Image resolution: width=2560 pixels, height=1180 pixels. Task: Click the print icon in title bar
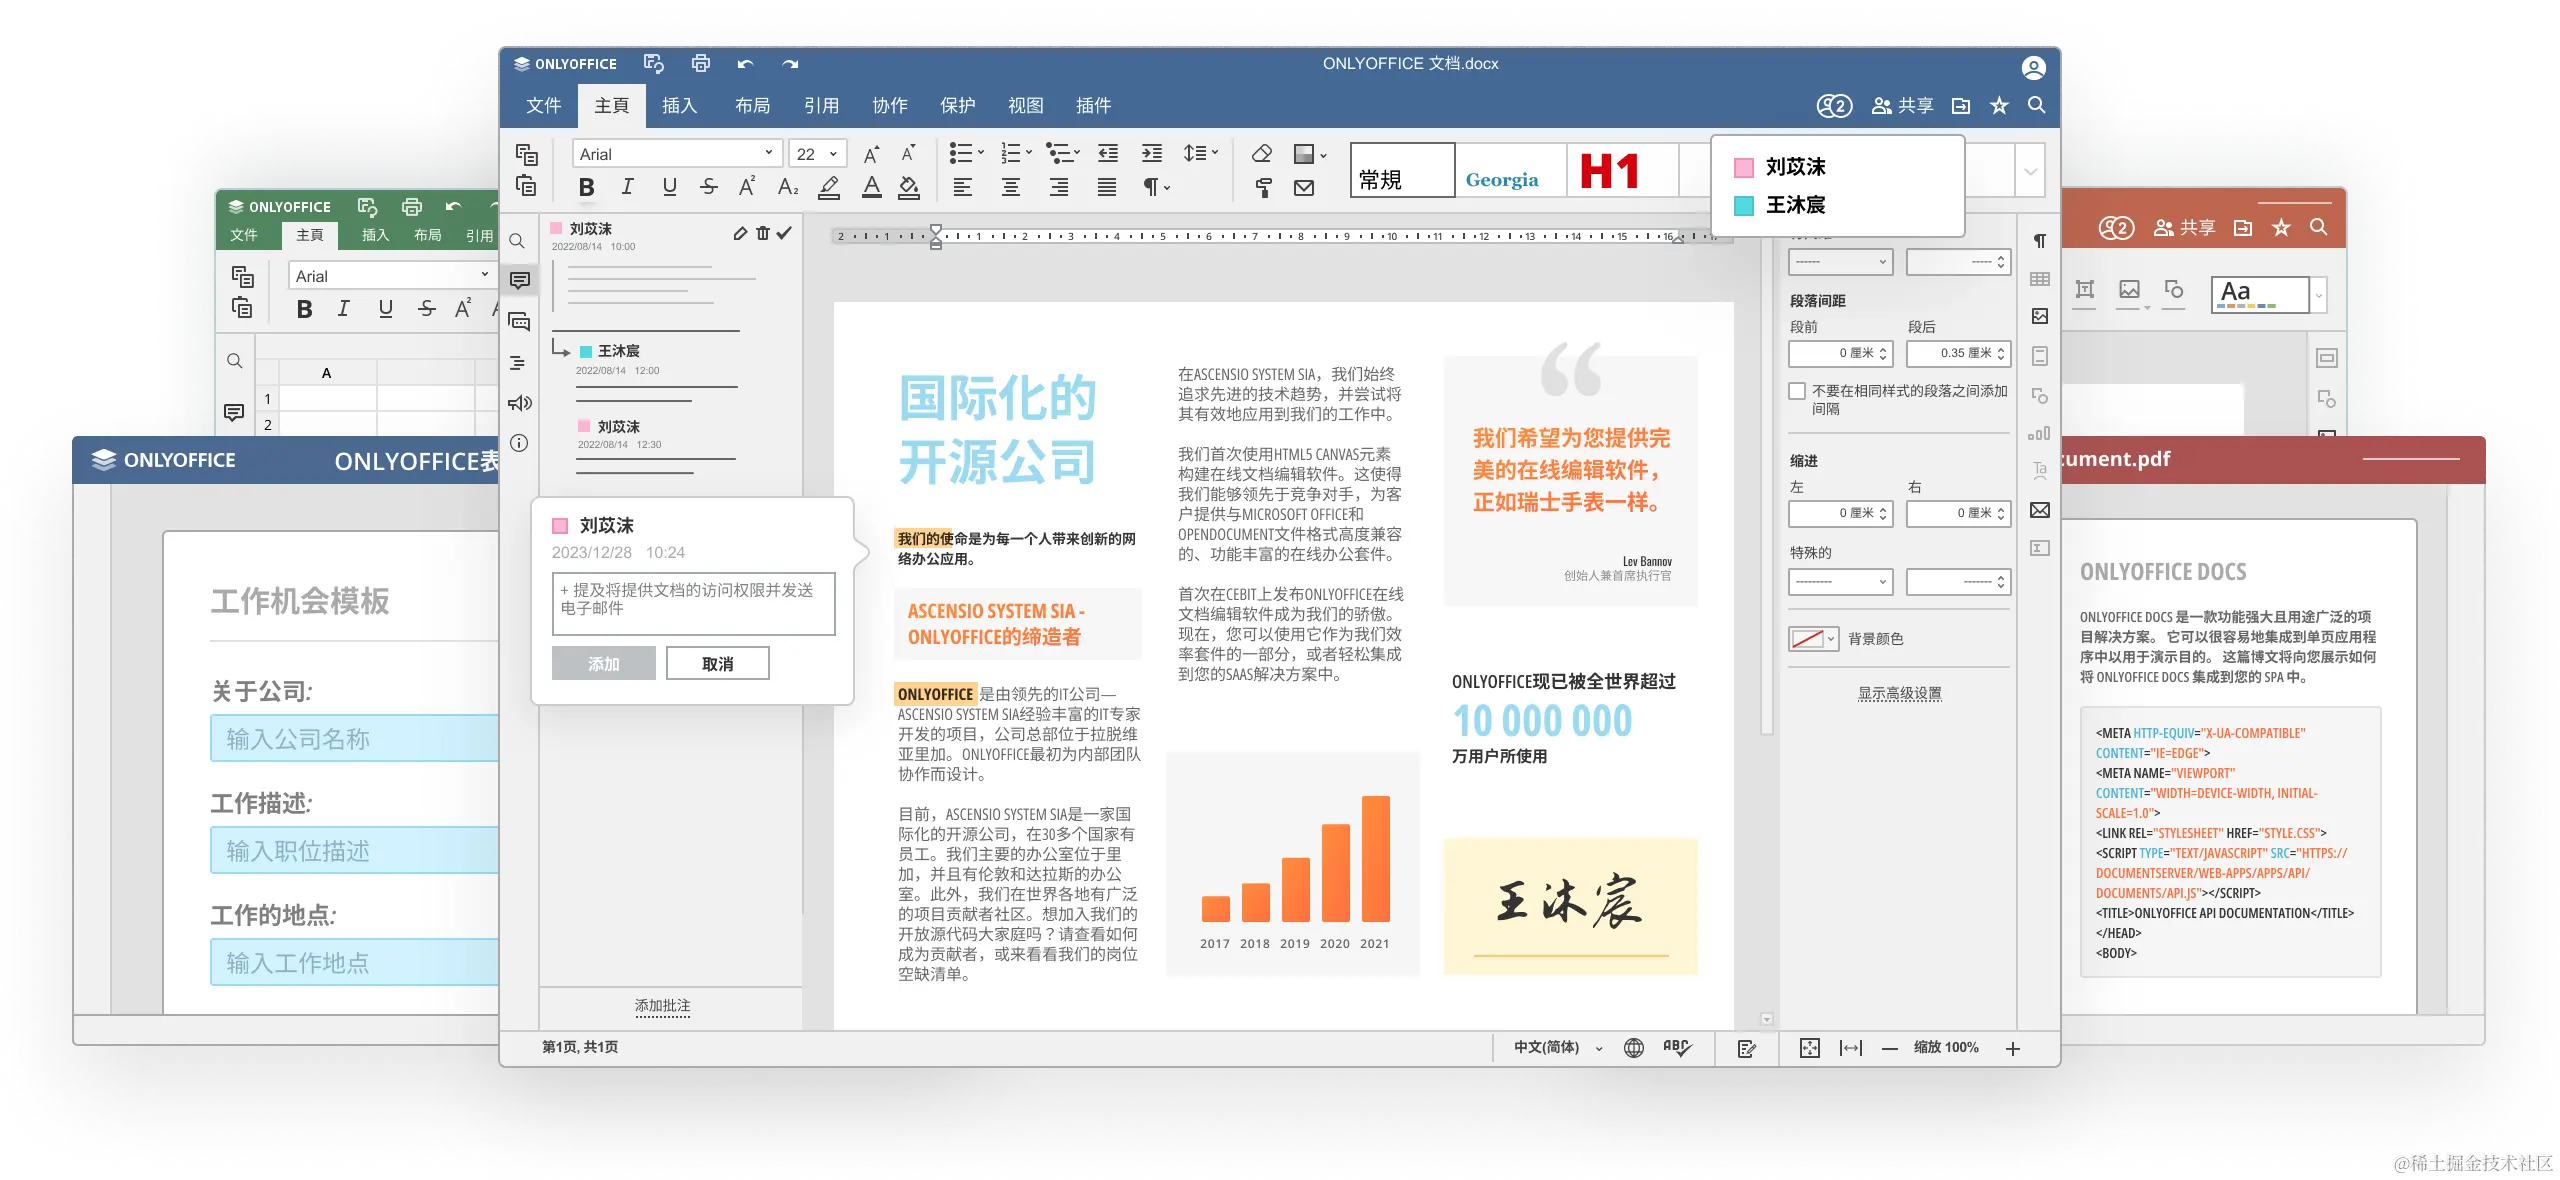(701, 63)
